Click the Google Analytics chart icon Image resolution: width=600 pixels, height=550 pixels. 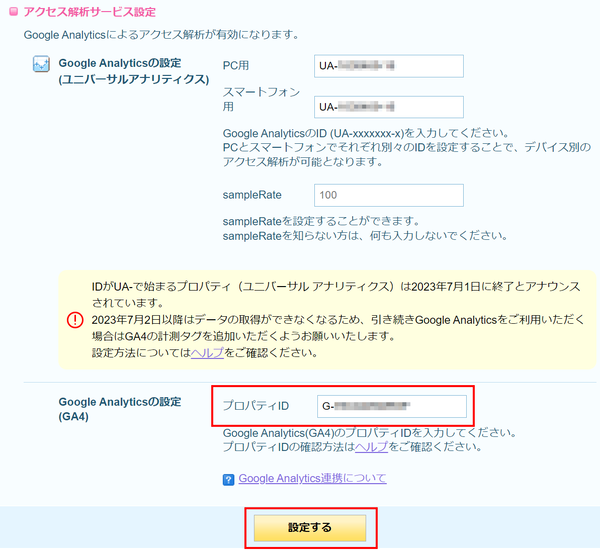pyautogui.click(x=41, y=64)
